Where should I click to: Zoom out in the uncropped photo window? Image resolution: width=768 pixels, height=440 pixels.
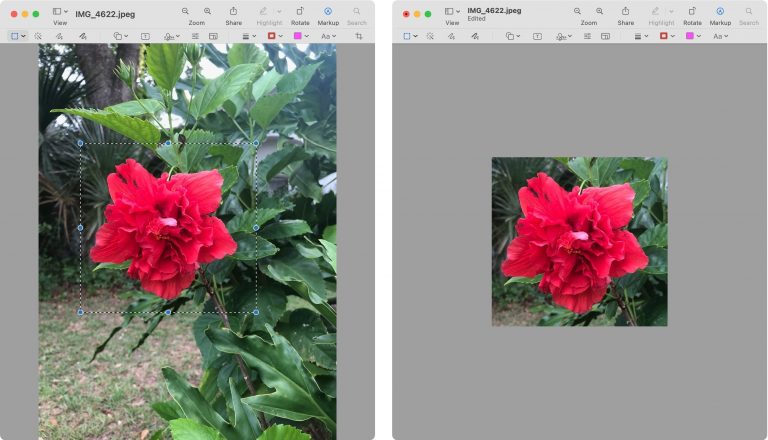pos(185,11)
